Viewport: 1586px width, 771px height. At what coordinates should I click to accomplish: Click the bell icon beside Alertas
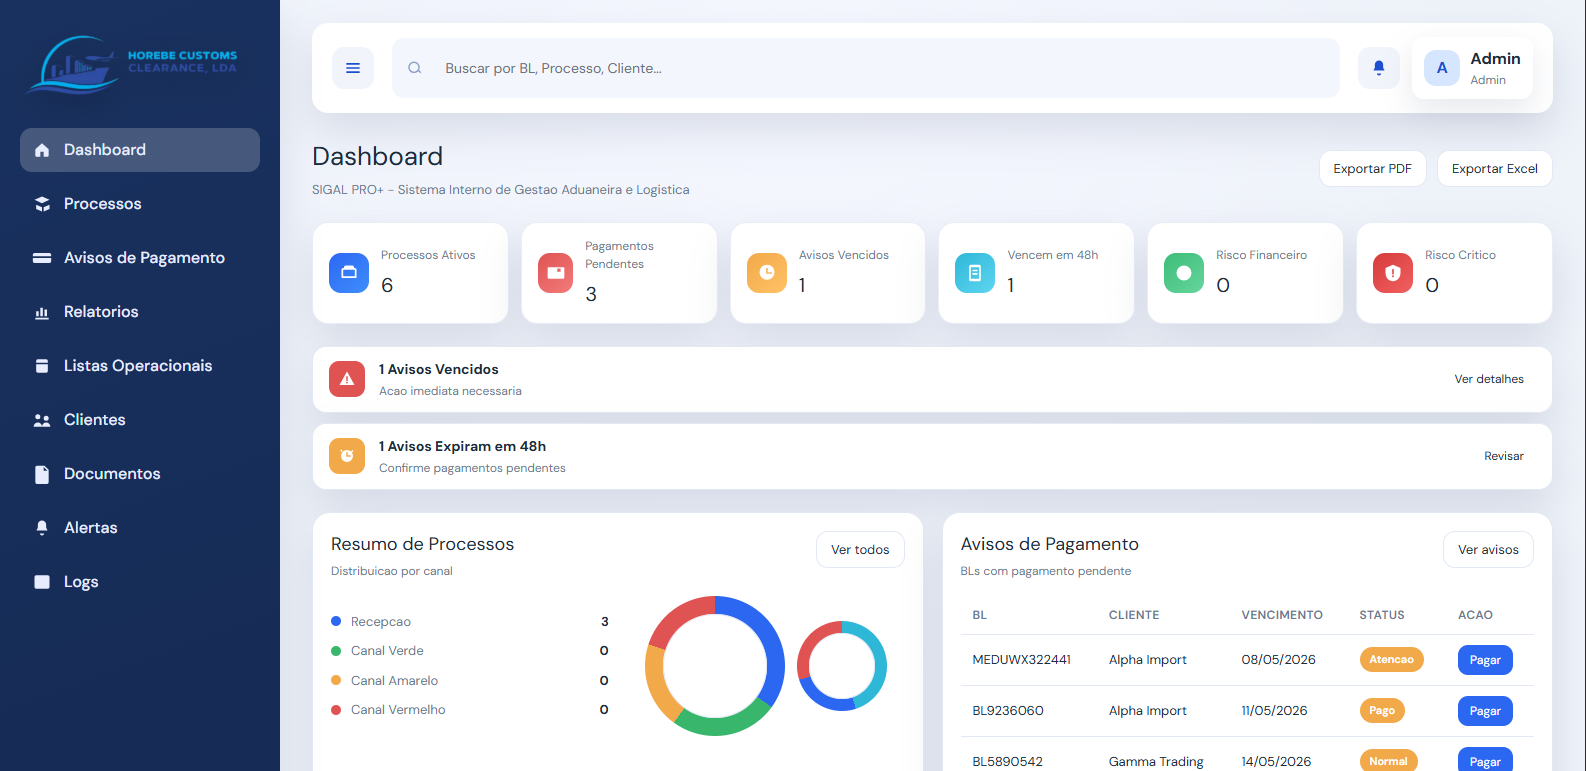tap(42, 528)
